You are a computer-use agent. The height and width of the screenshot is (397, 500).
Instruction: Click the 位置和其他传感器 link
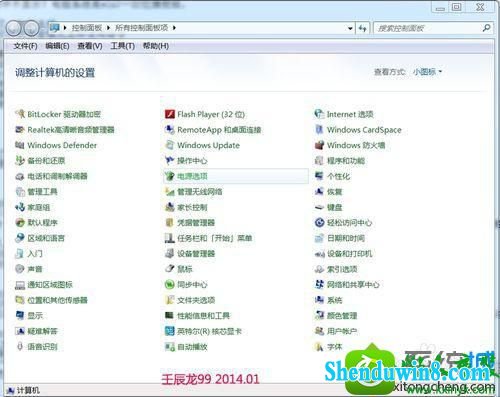pyautogui.click(x=57, y=300)
